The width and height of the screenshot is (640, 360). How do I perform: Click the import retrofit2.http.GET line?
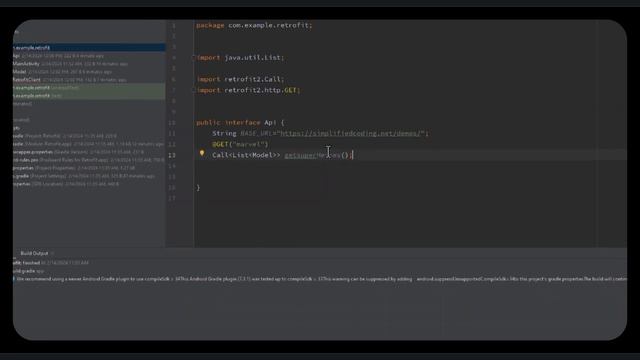pos(249,90)
